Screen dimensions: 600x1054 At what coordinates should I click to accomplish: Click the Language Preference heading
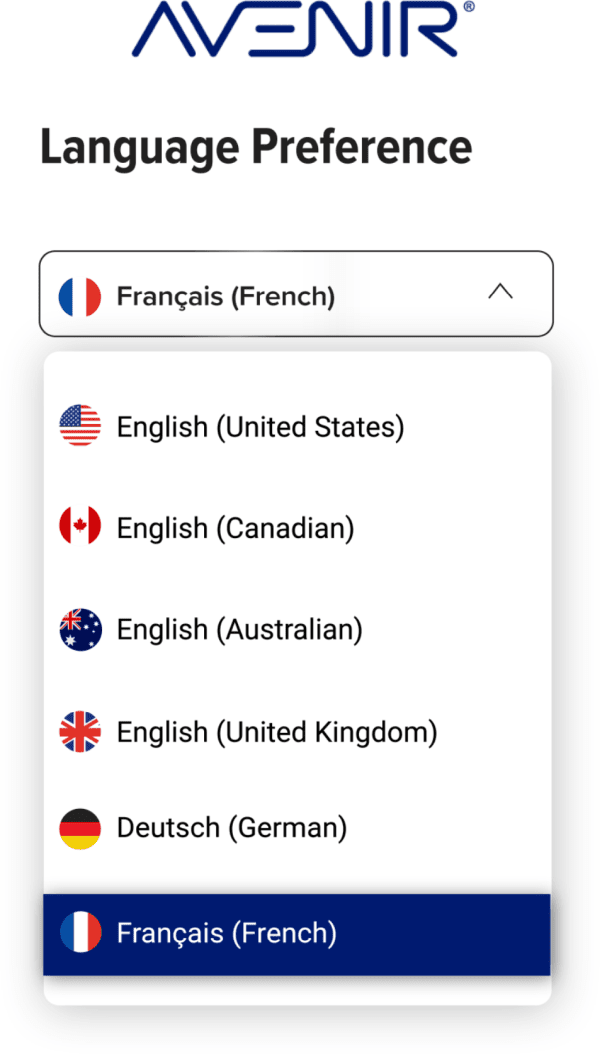pyautogui.click(x=256, y=147)
